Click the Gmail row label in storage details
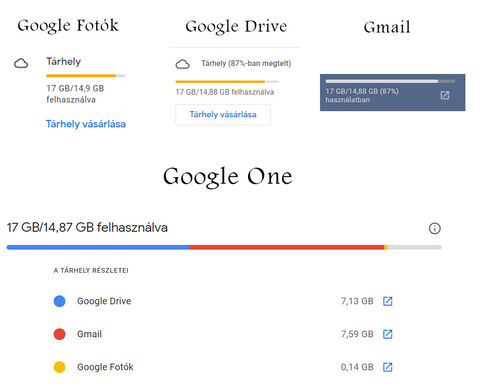The width and height of the screenshot is (480, 390). click(x=89, y=334)
